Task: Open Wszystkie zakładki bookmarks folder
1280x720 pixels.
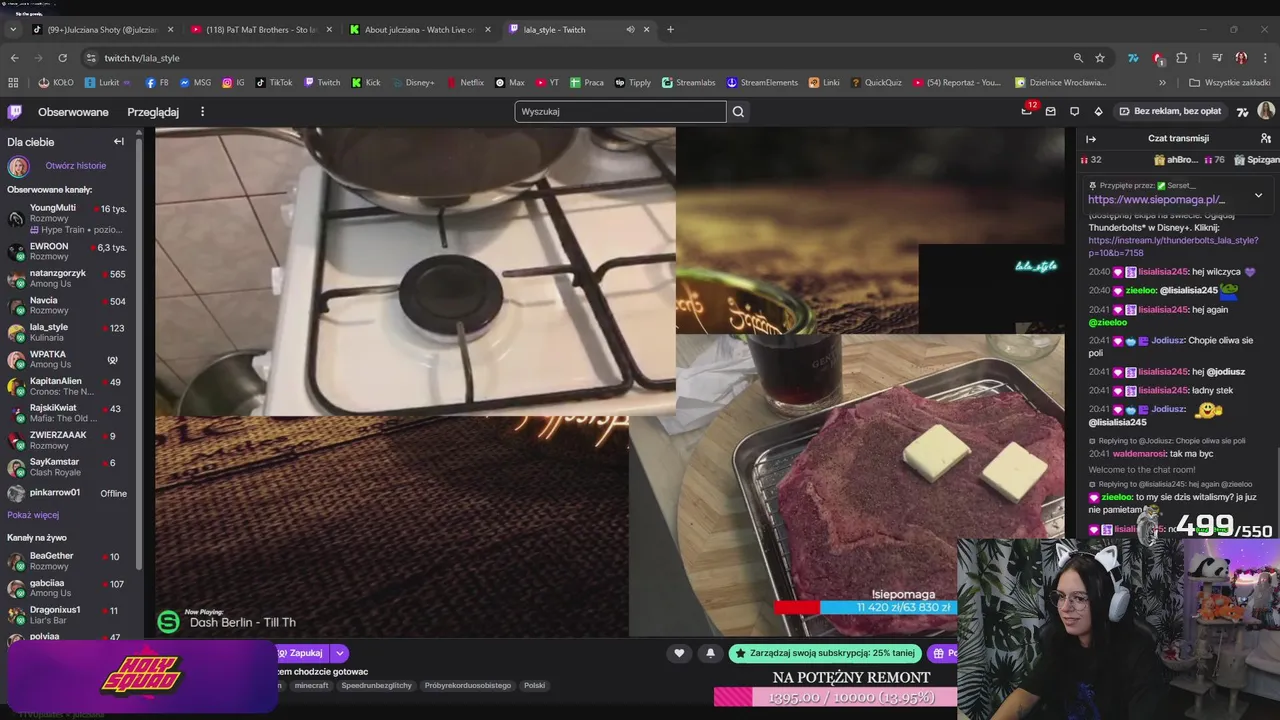Action: coord(1229,83)
